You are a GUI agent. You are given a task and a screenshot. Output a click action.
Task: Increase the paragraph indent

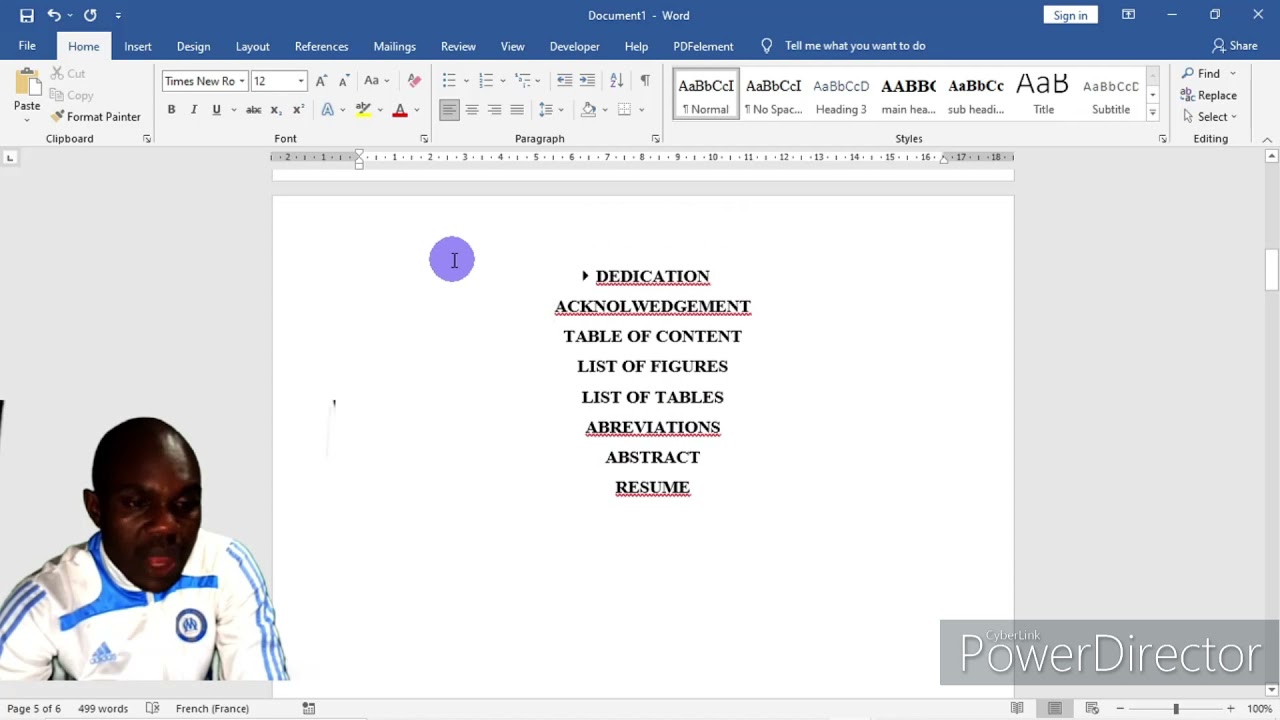[x=587, y=81]
